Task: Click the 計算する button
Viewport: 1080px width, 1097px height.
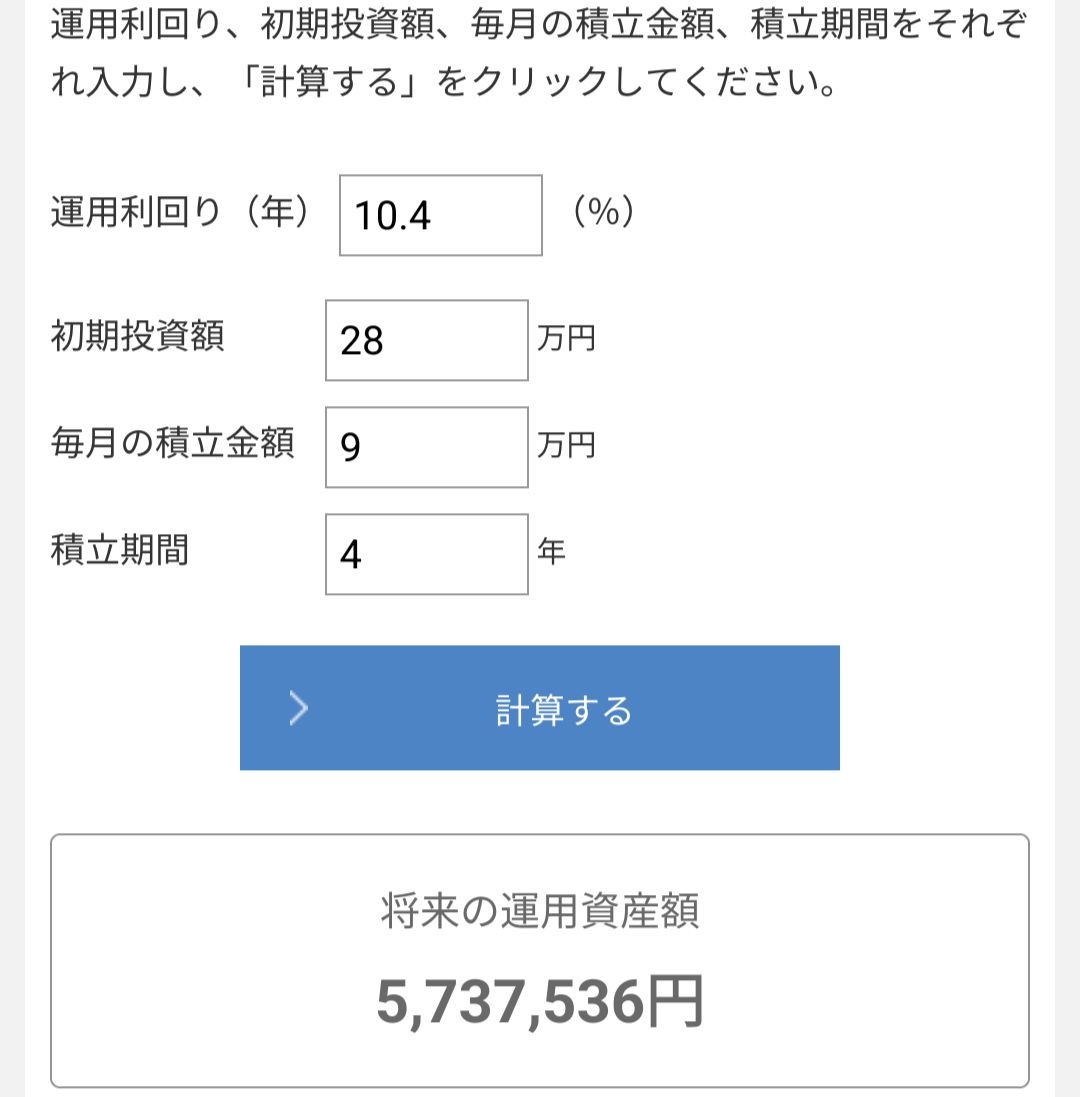Action: [539, 708]
